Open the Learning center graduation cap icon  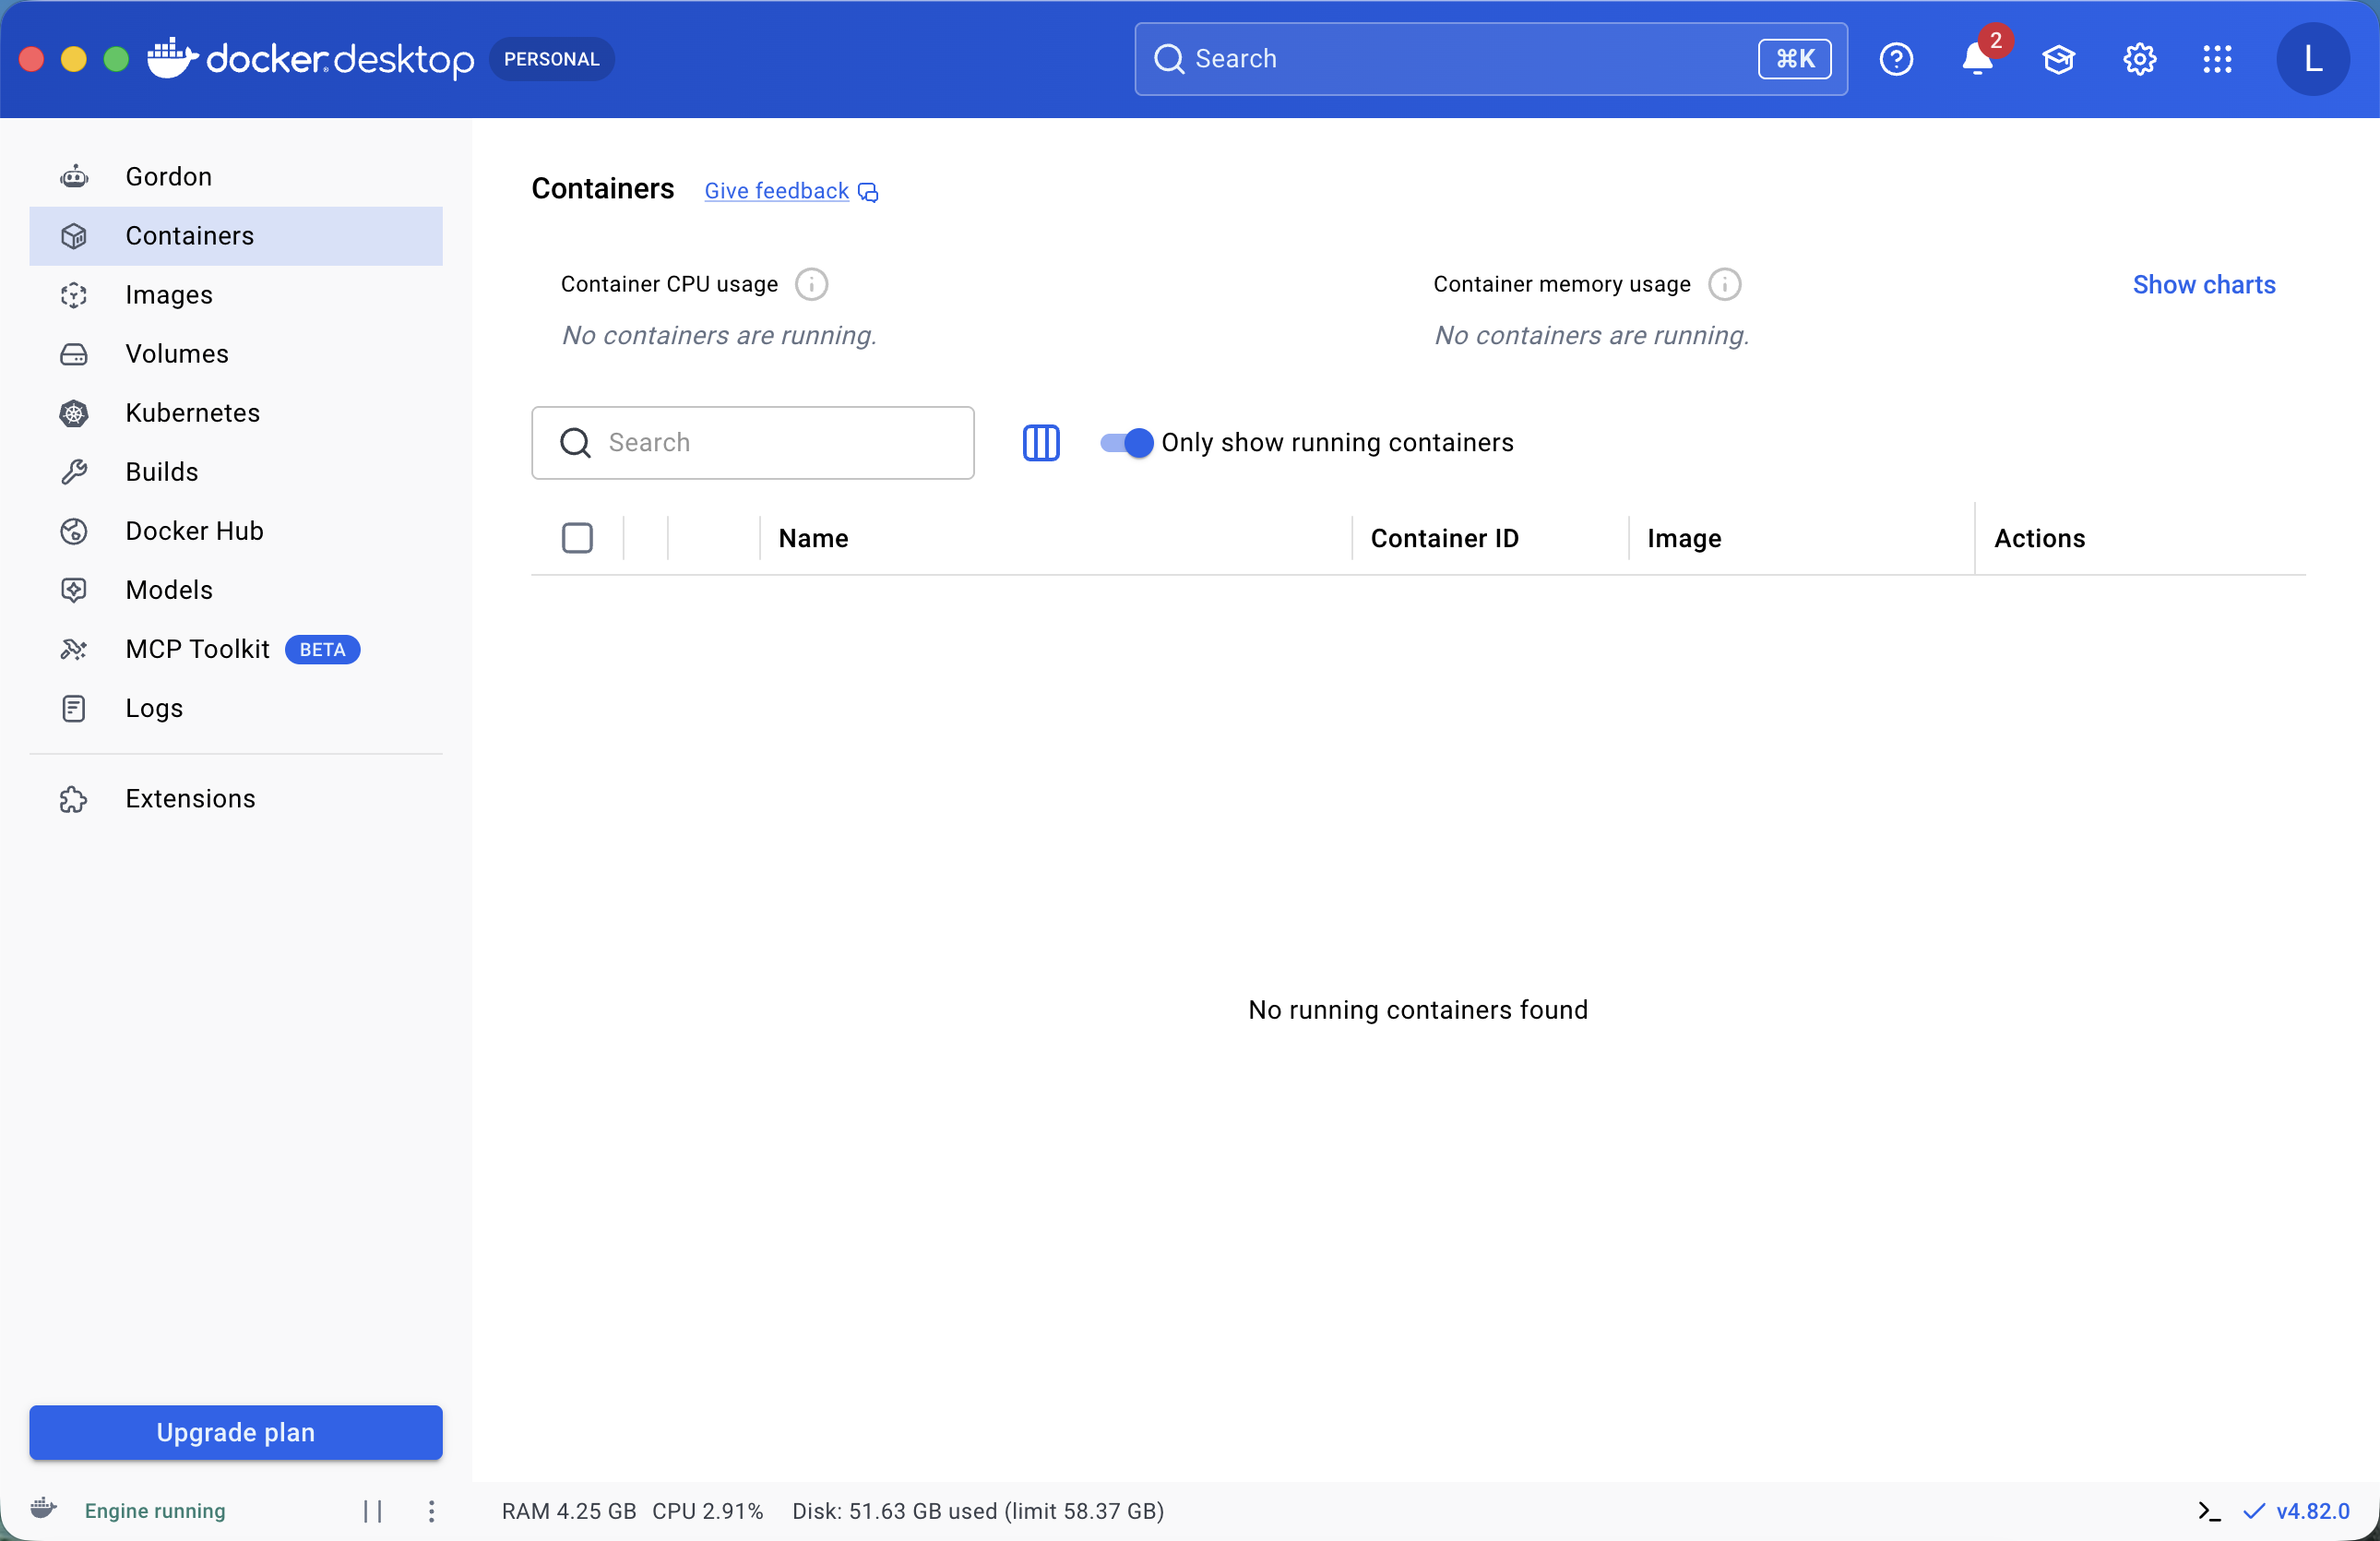click(x=2059, y=59)
